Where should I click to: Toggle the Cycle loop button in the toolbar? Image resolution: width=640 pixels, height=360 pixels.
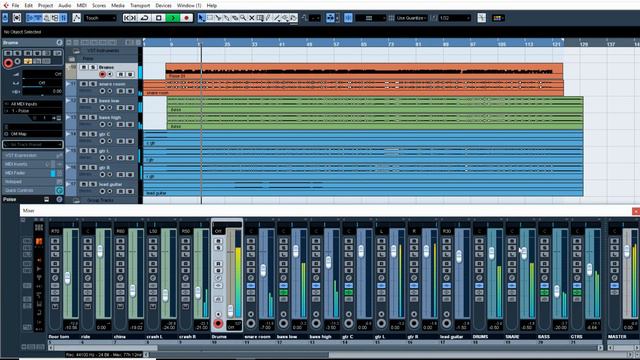(144, 18)
